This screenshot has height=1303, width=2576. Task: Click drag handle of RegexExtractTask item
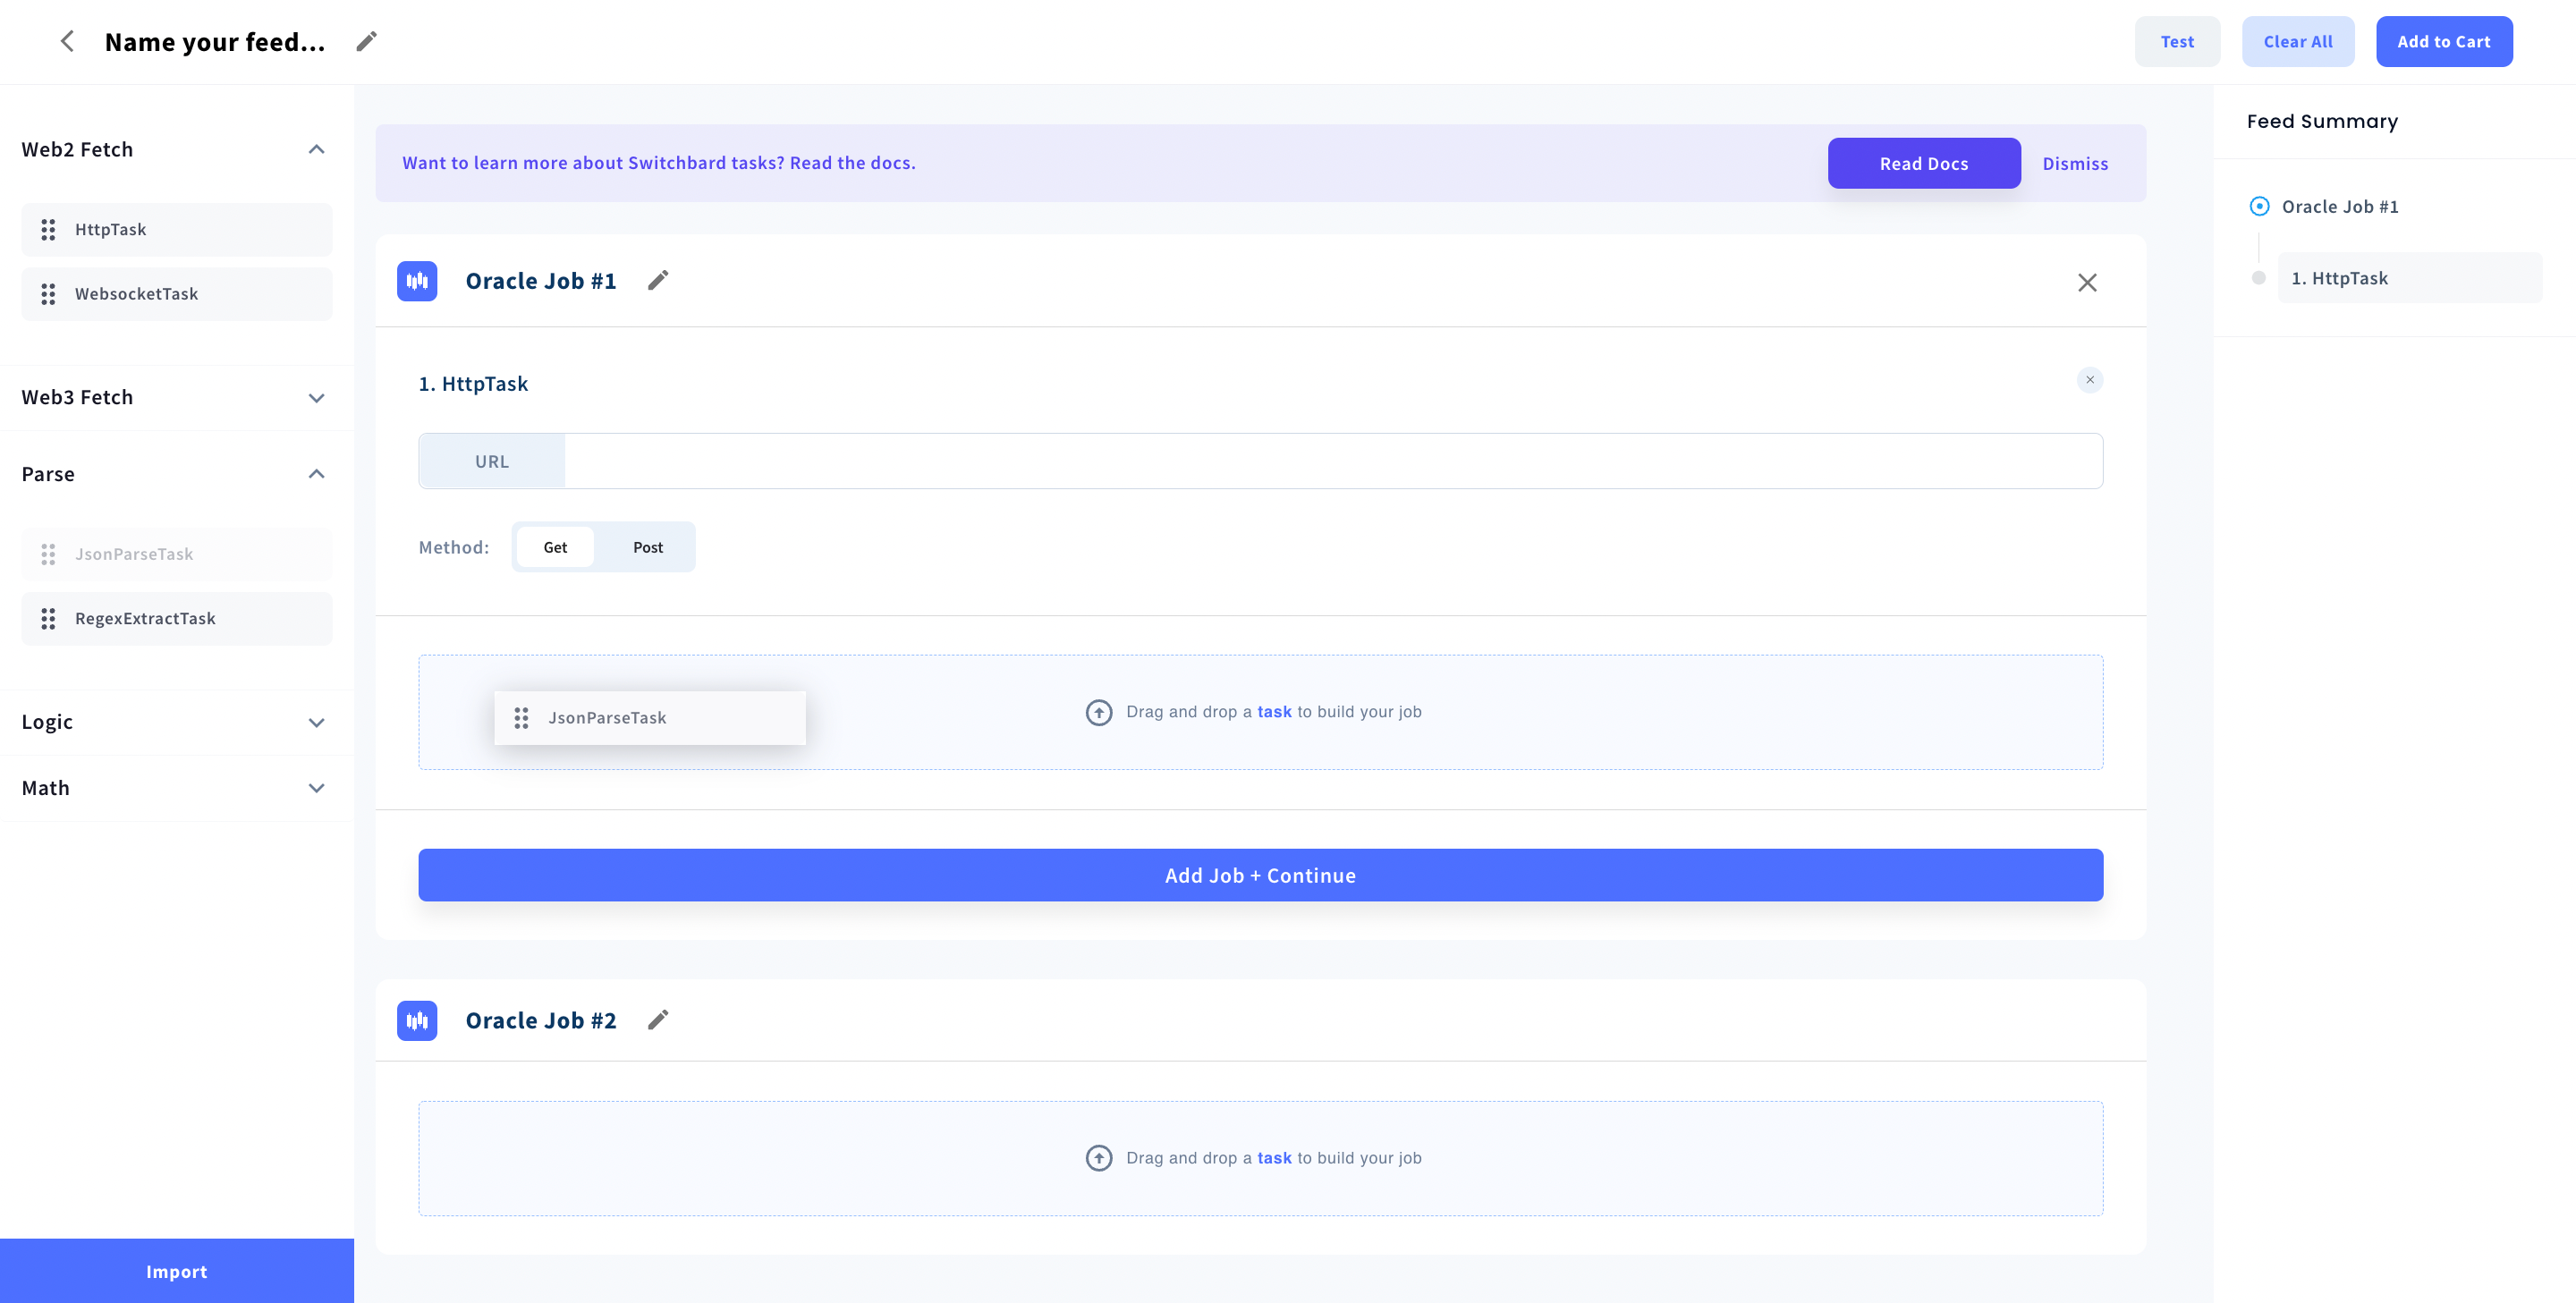tap(48, 619)
